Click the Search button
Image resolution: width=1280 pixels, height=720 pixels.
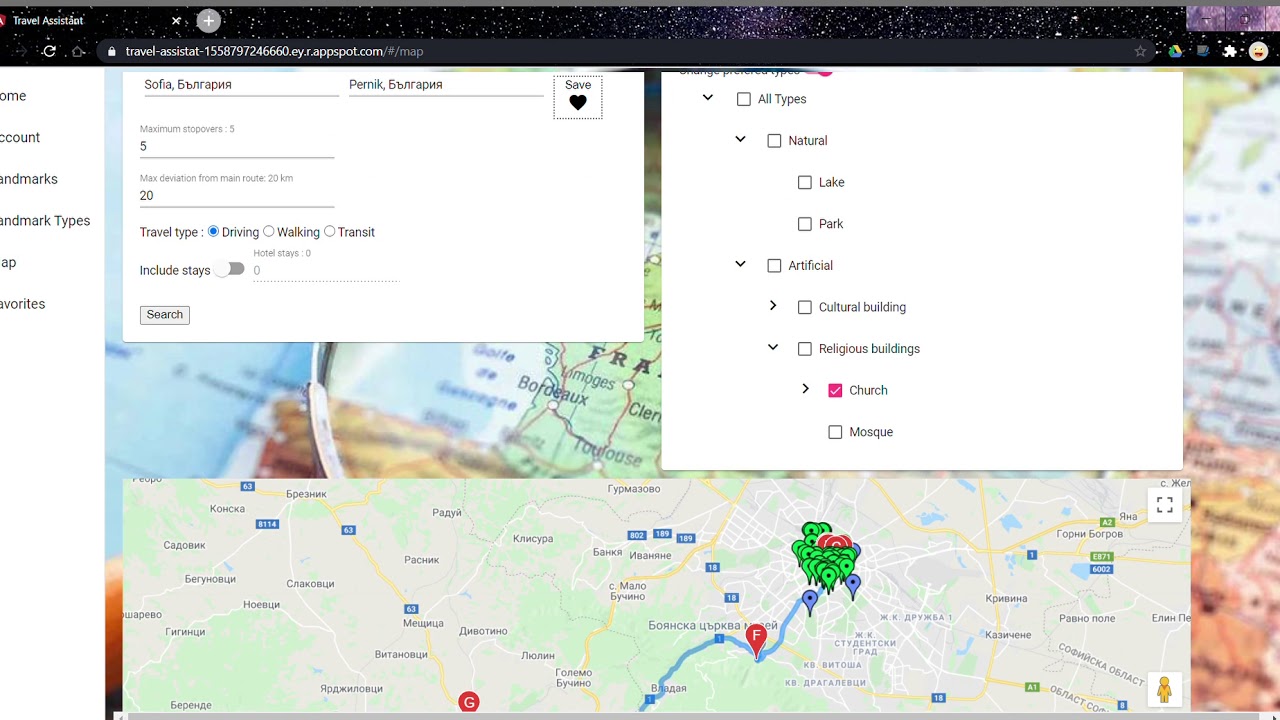click(x=165, y=315)
